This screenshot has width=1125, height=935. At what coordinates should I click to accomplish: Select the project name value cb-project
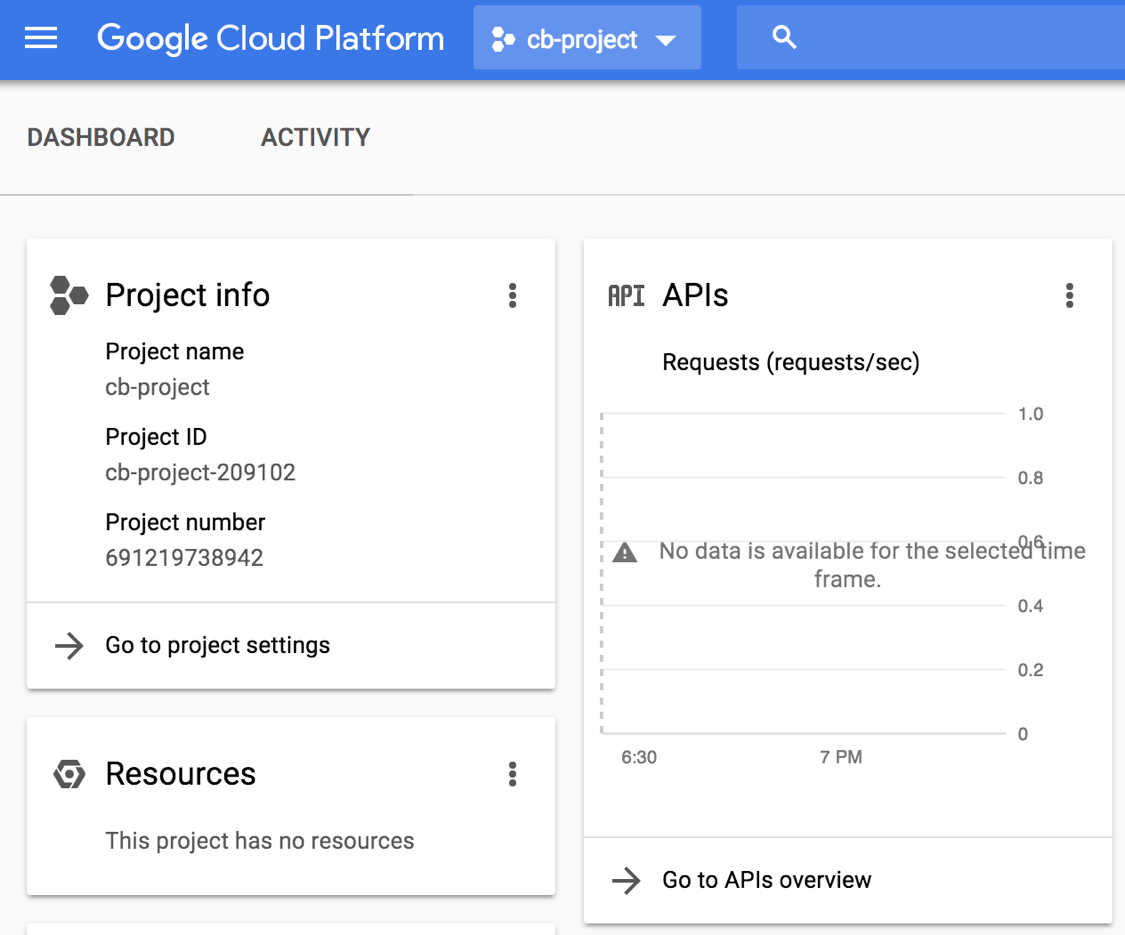(157, 387)
